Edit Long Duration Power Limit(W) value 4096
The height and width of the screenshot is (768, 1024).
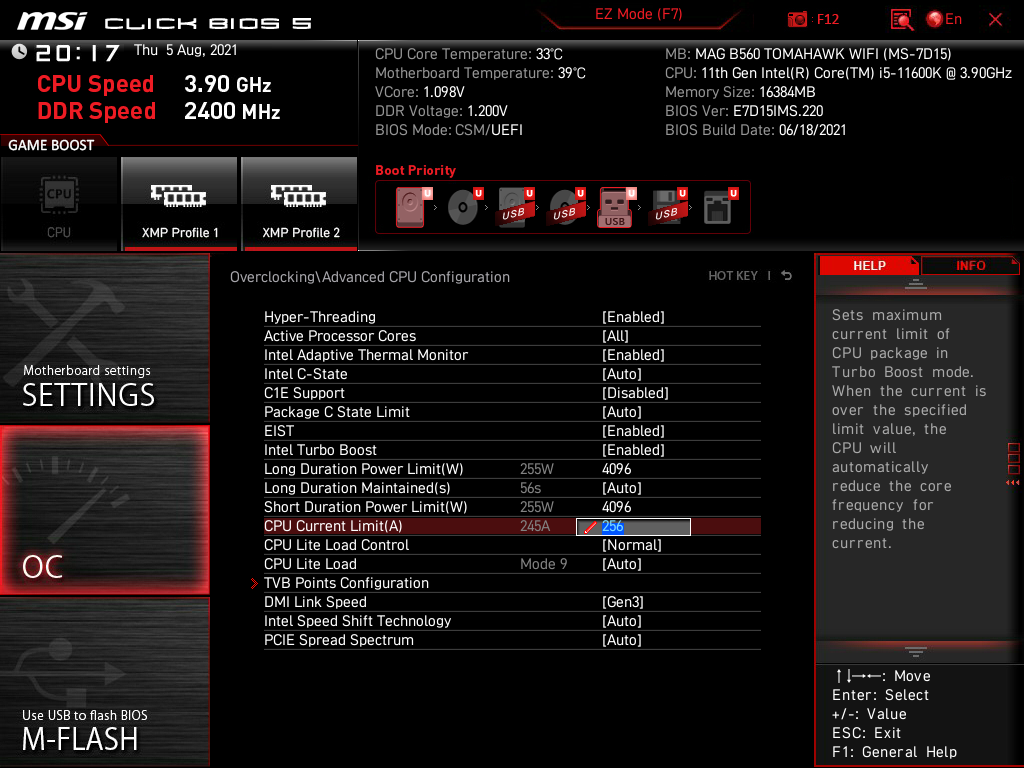click(616, 469)
